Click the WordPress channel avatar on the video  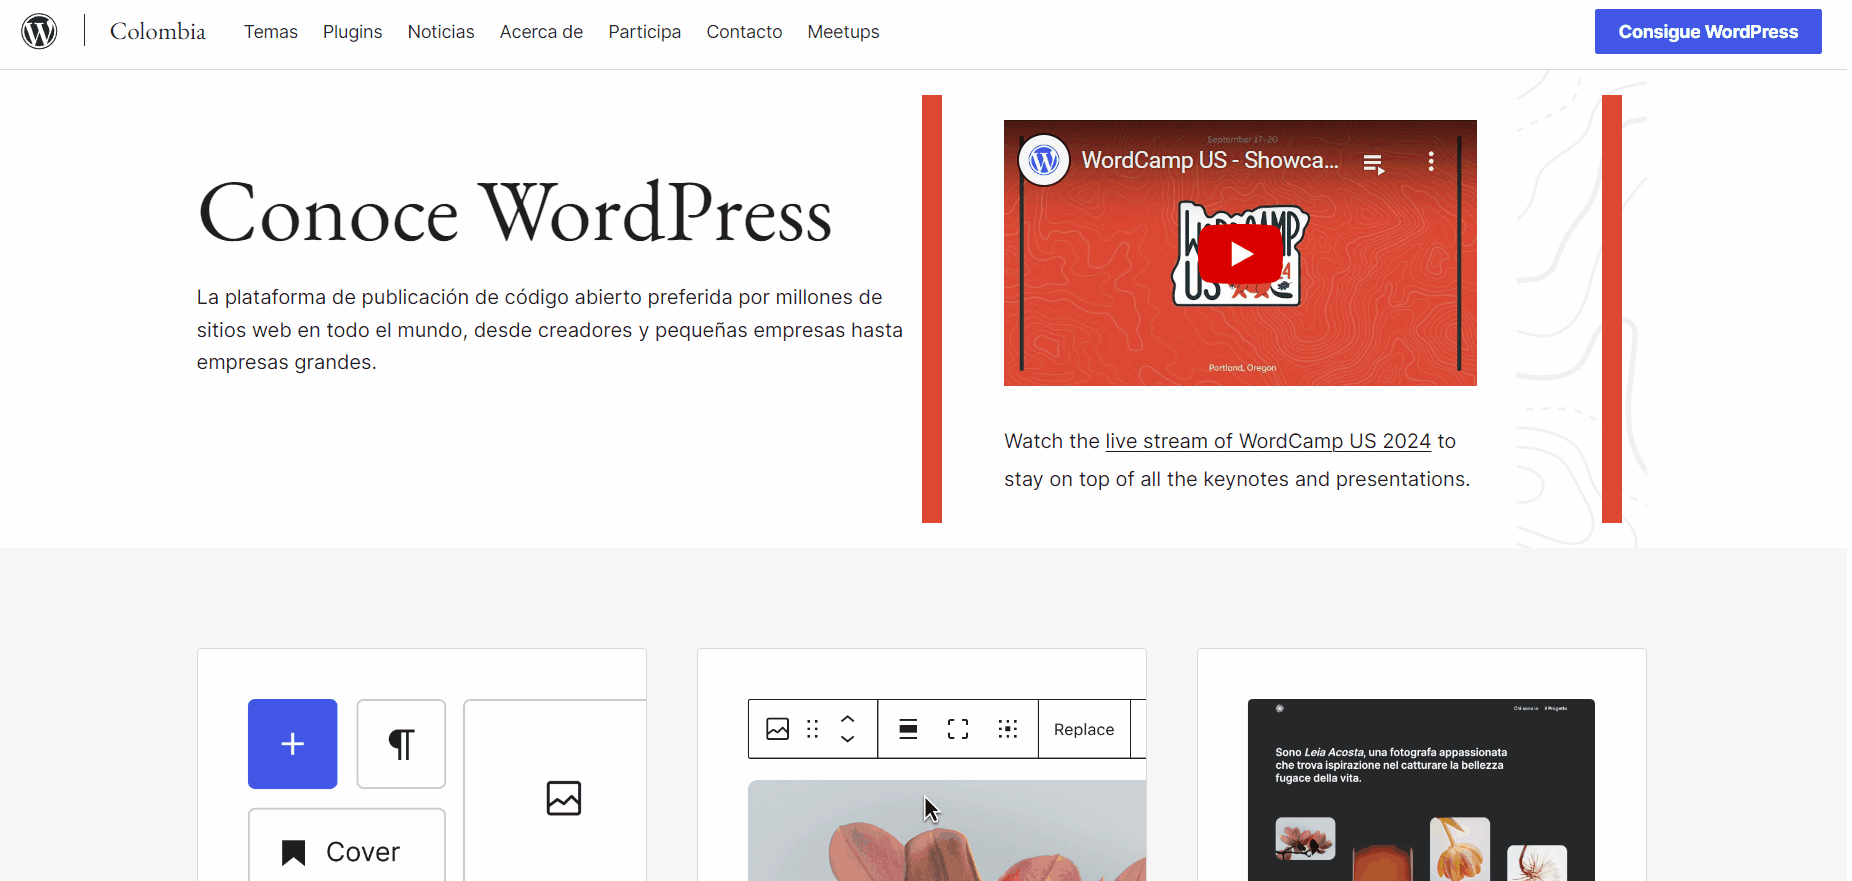1044,160
